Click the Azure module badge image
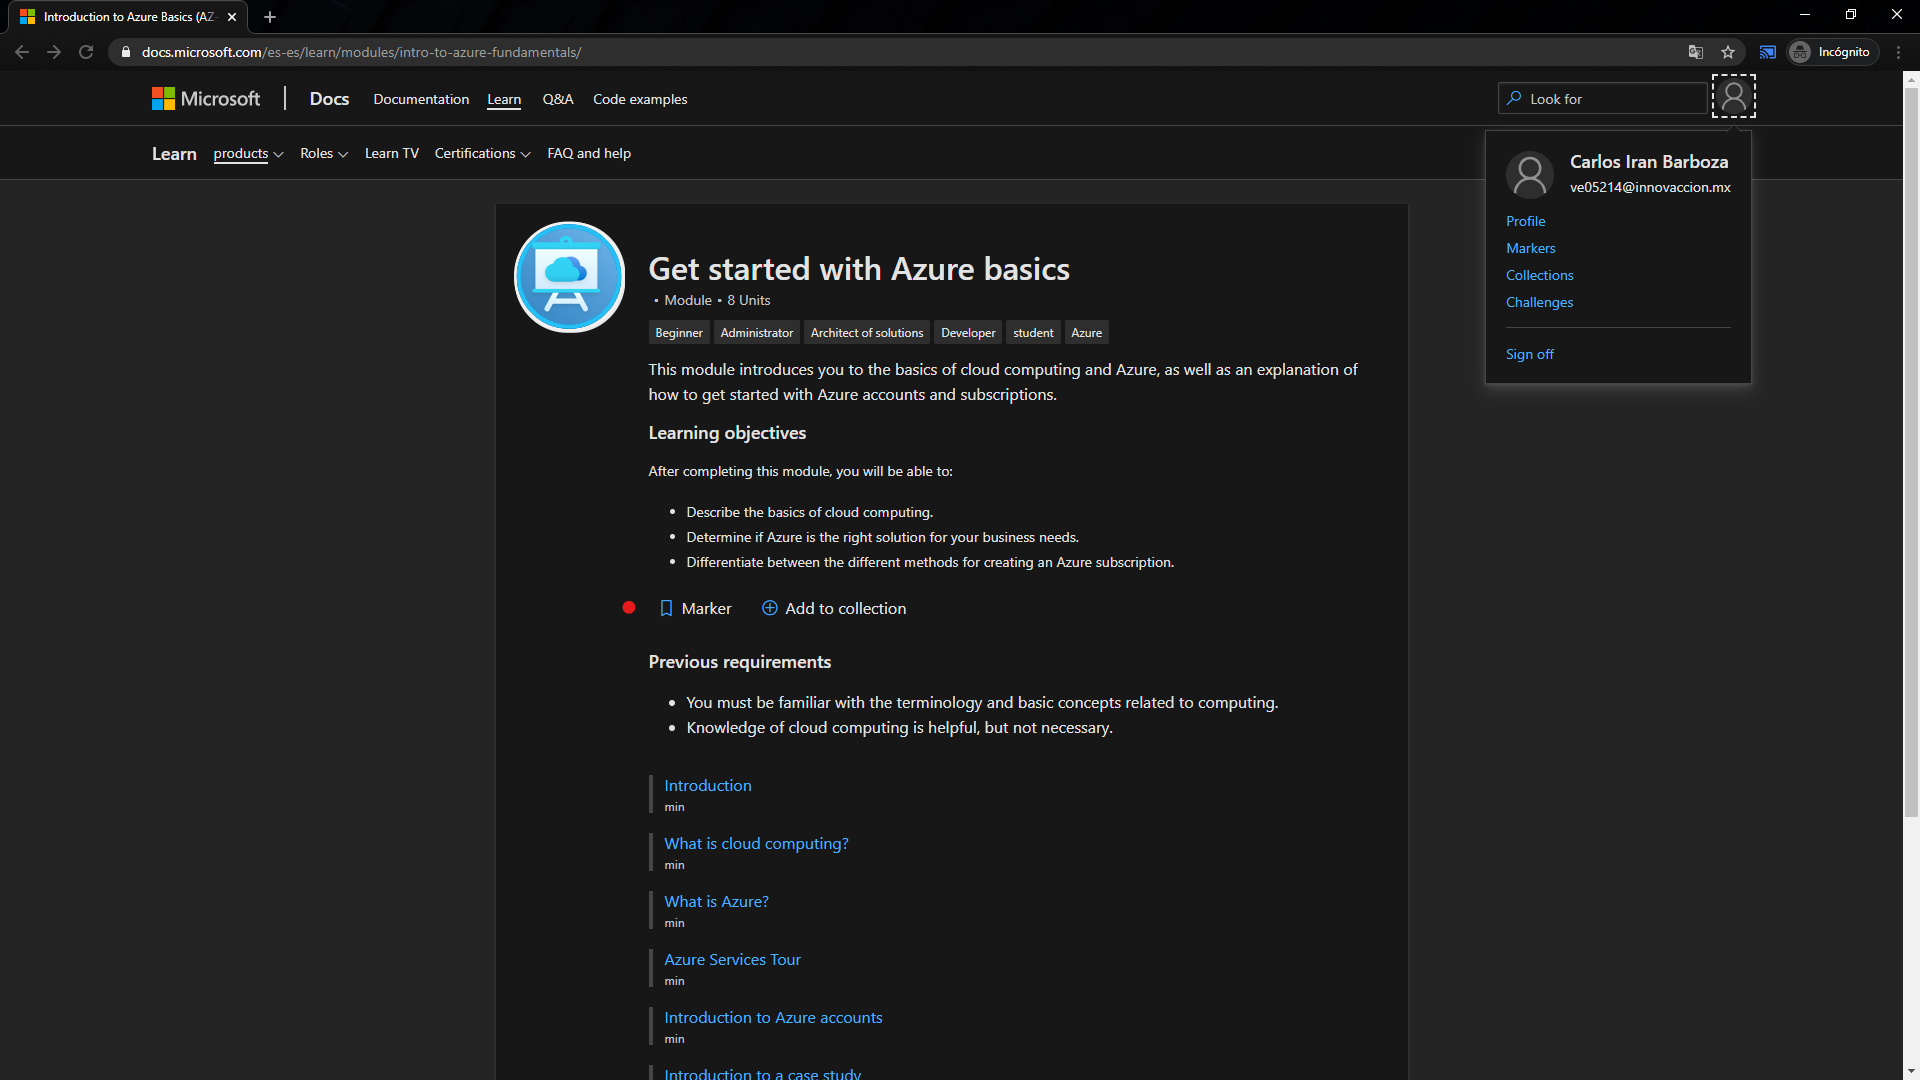 [x=569, y=277]
